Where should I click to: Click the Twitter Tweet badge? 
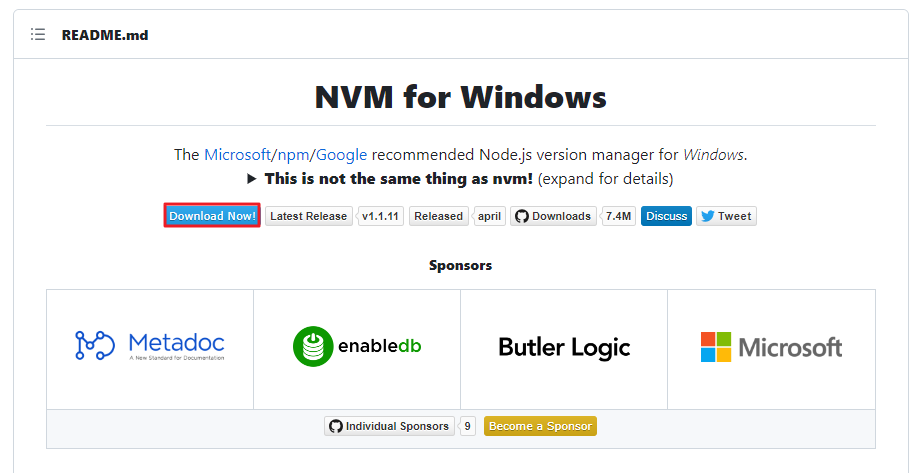click(x=726, y=216)
